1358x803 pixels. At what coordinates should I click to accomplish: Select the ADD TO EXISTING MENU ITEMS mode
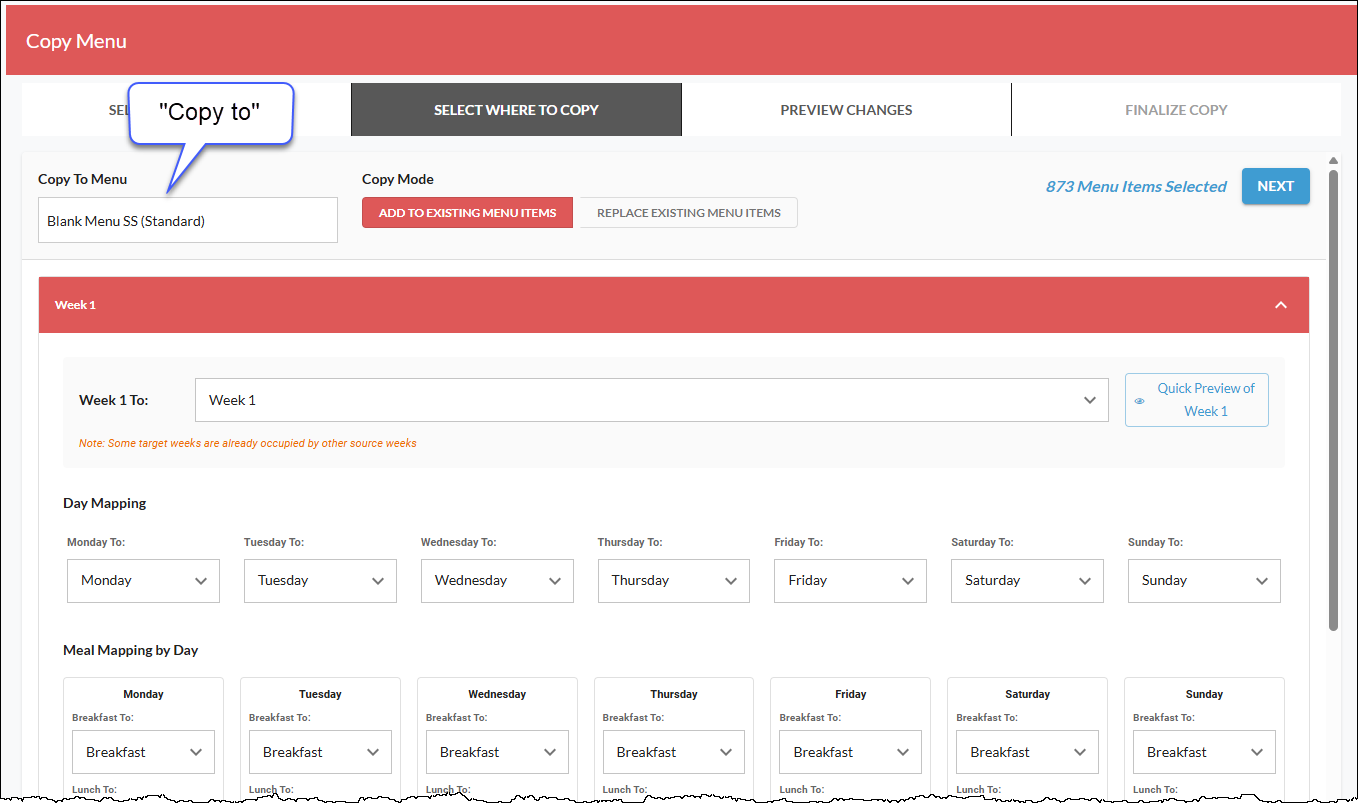coord(467,212)
